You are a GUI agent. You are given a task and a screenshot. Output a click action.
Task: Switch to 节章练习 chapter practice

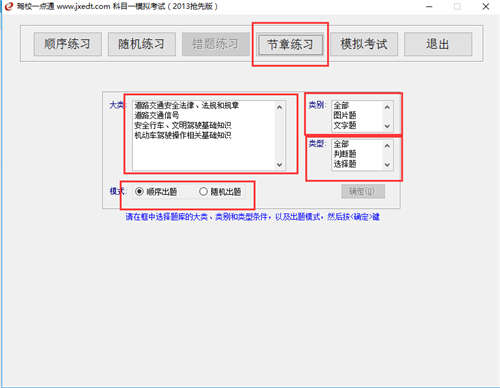pyautogui.click(x=291, y=44)
